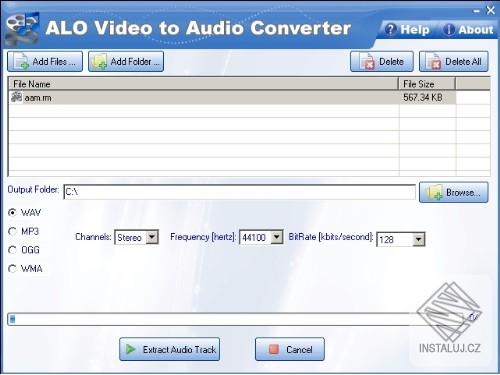Focus the Output Folder path field

[239, 192]
